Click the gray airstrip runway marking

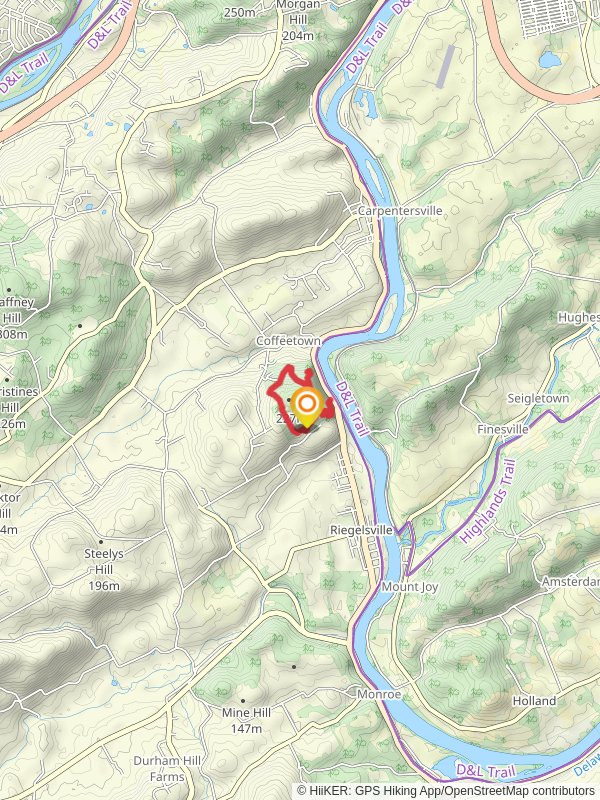pos(446,66)
